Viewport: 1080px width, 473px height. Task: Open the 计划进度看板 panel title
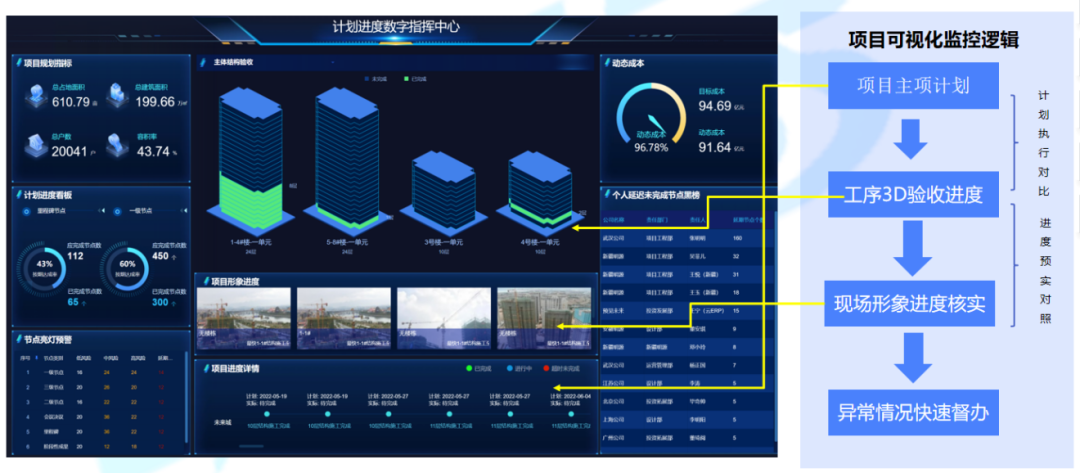click(x=48, y=195)
